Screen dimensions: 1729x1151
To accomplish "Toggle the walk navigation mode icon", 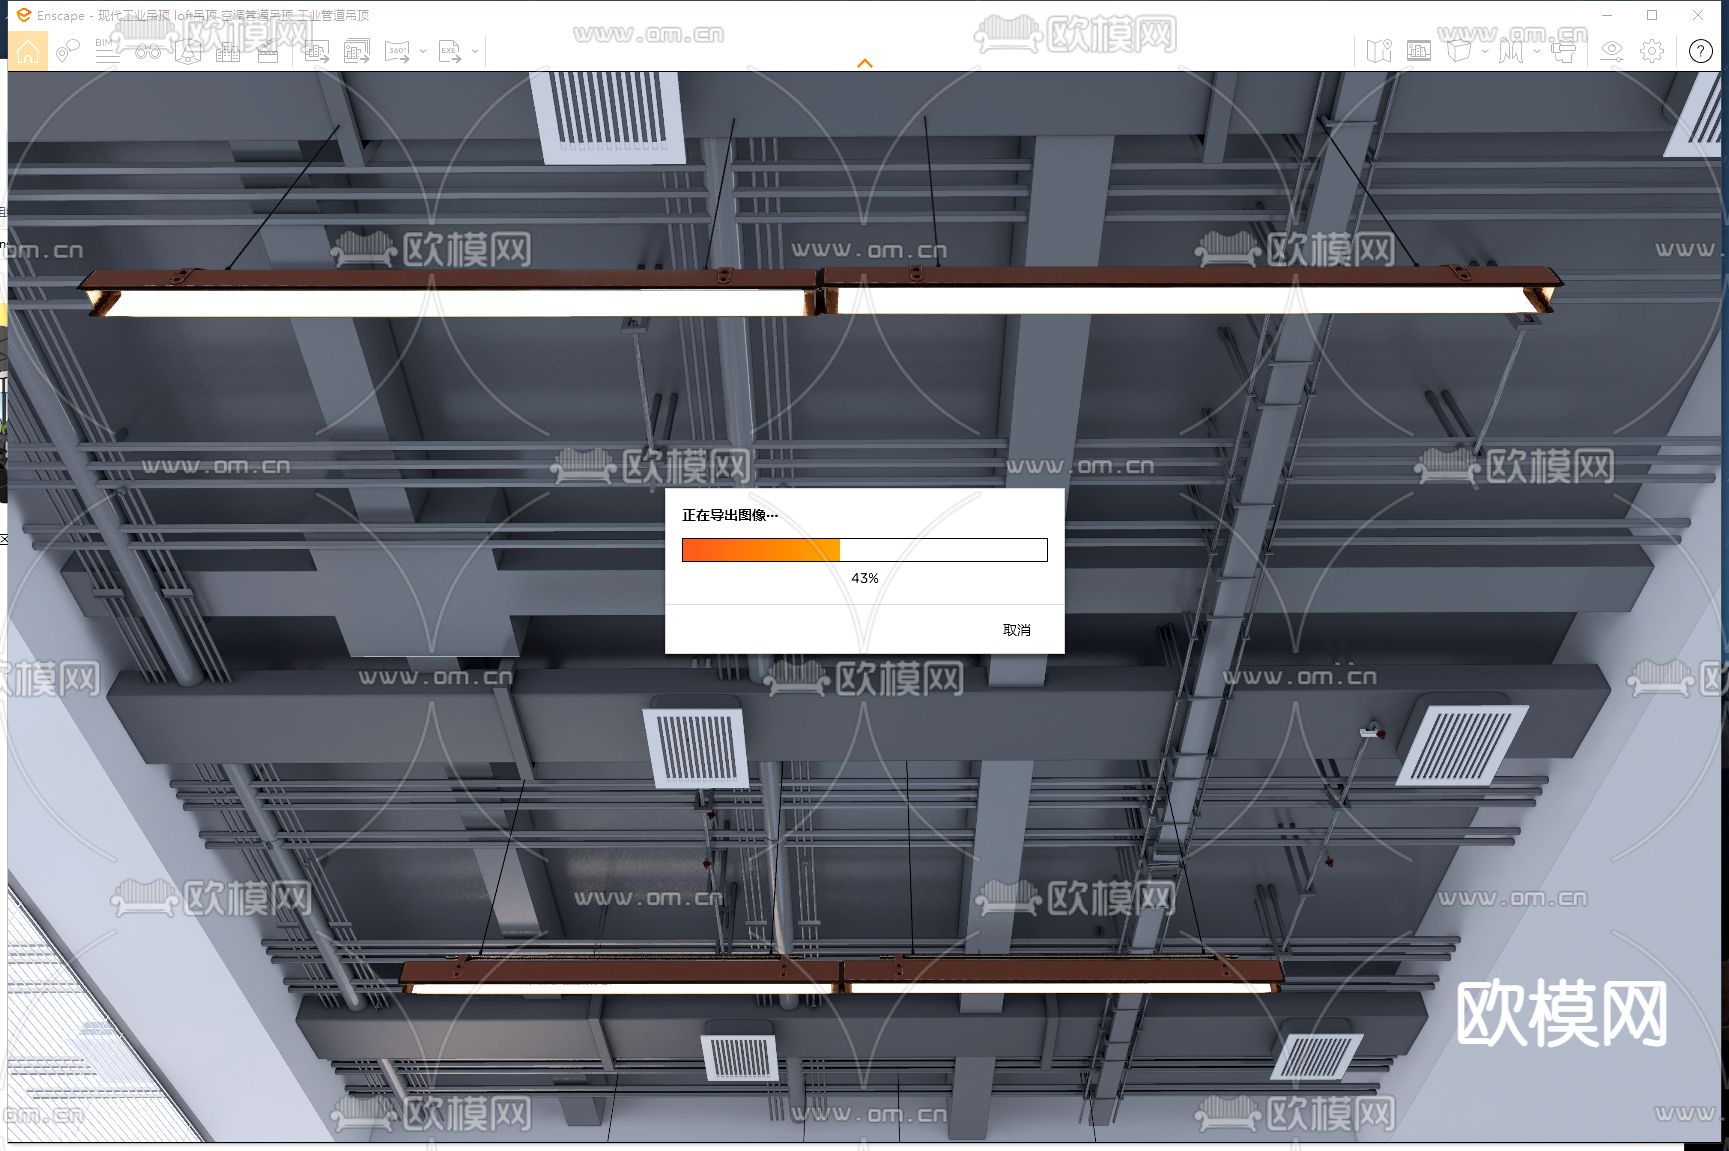I will (x=1511, y=51).
